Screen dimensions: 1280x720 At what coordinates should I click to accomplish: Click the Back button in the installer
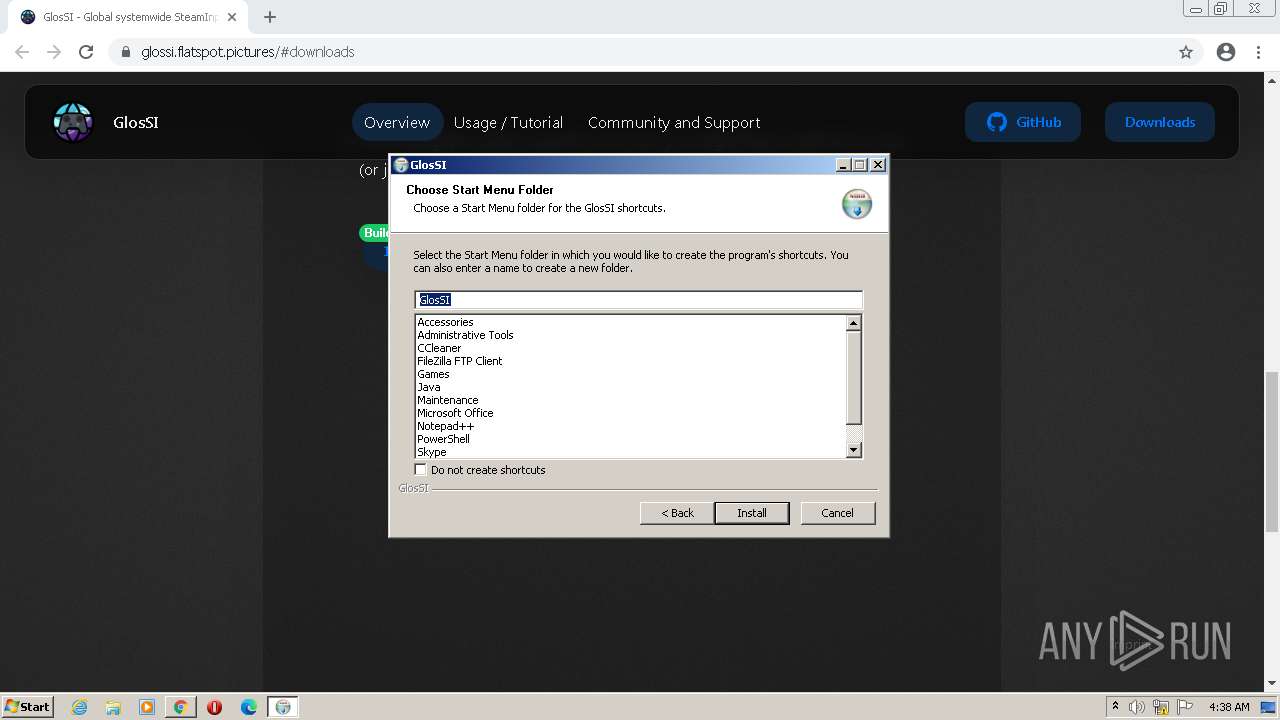tap(677, 513)
